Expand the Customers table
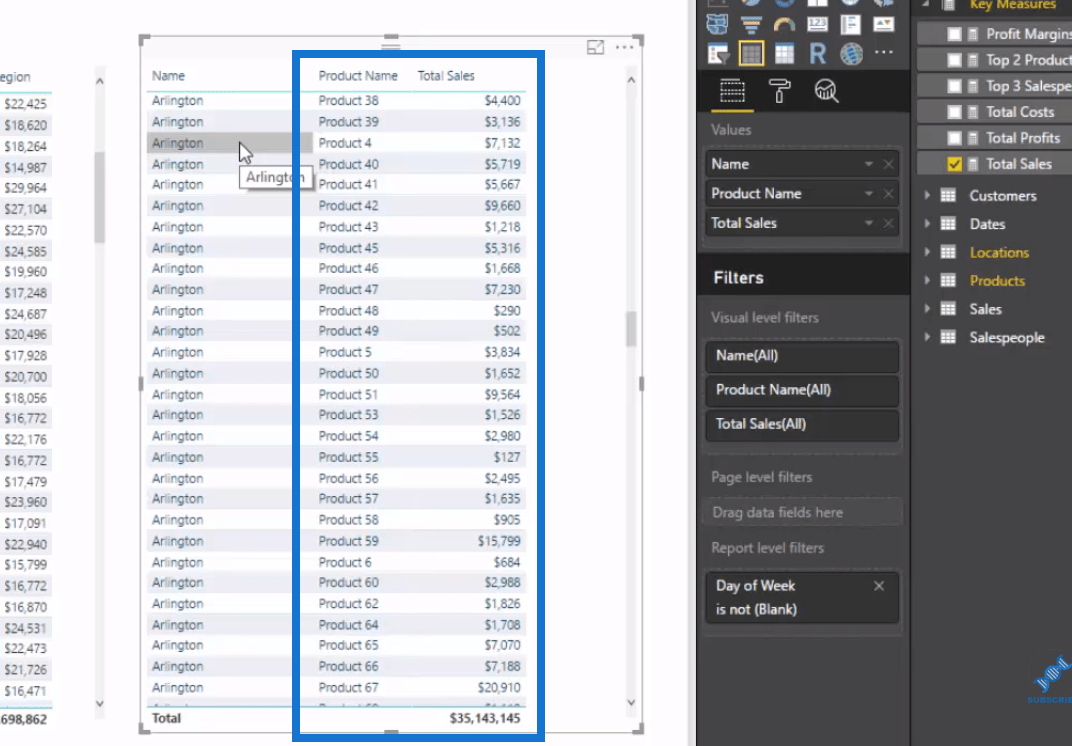 (x=928, y=196)
